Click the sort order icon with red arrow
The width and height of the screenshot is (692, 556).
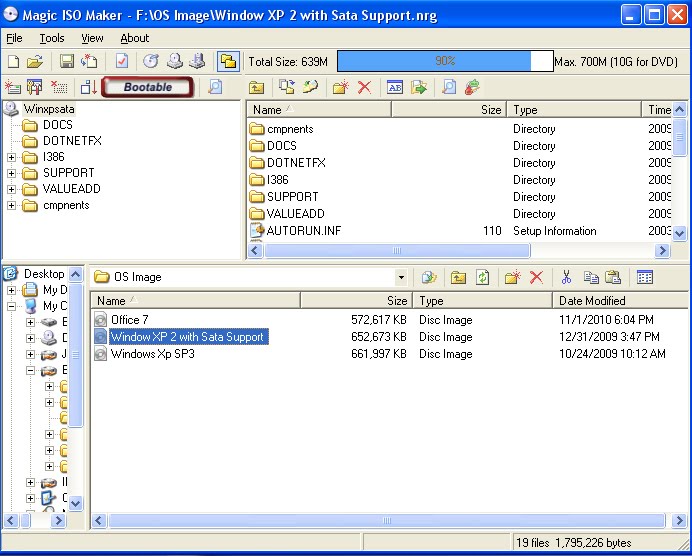(x=89, y=87)
